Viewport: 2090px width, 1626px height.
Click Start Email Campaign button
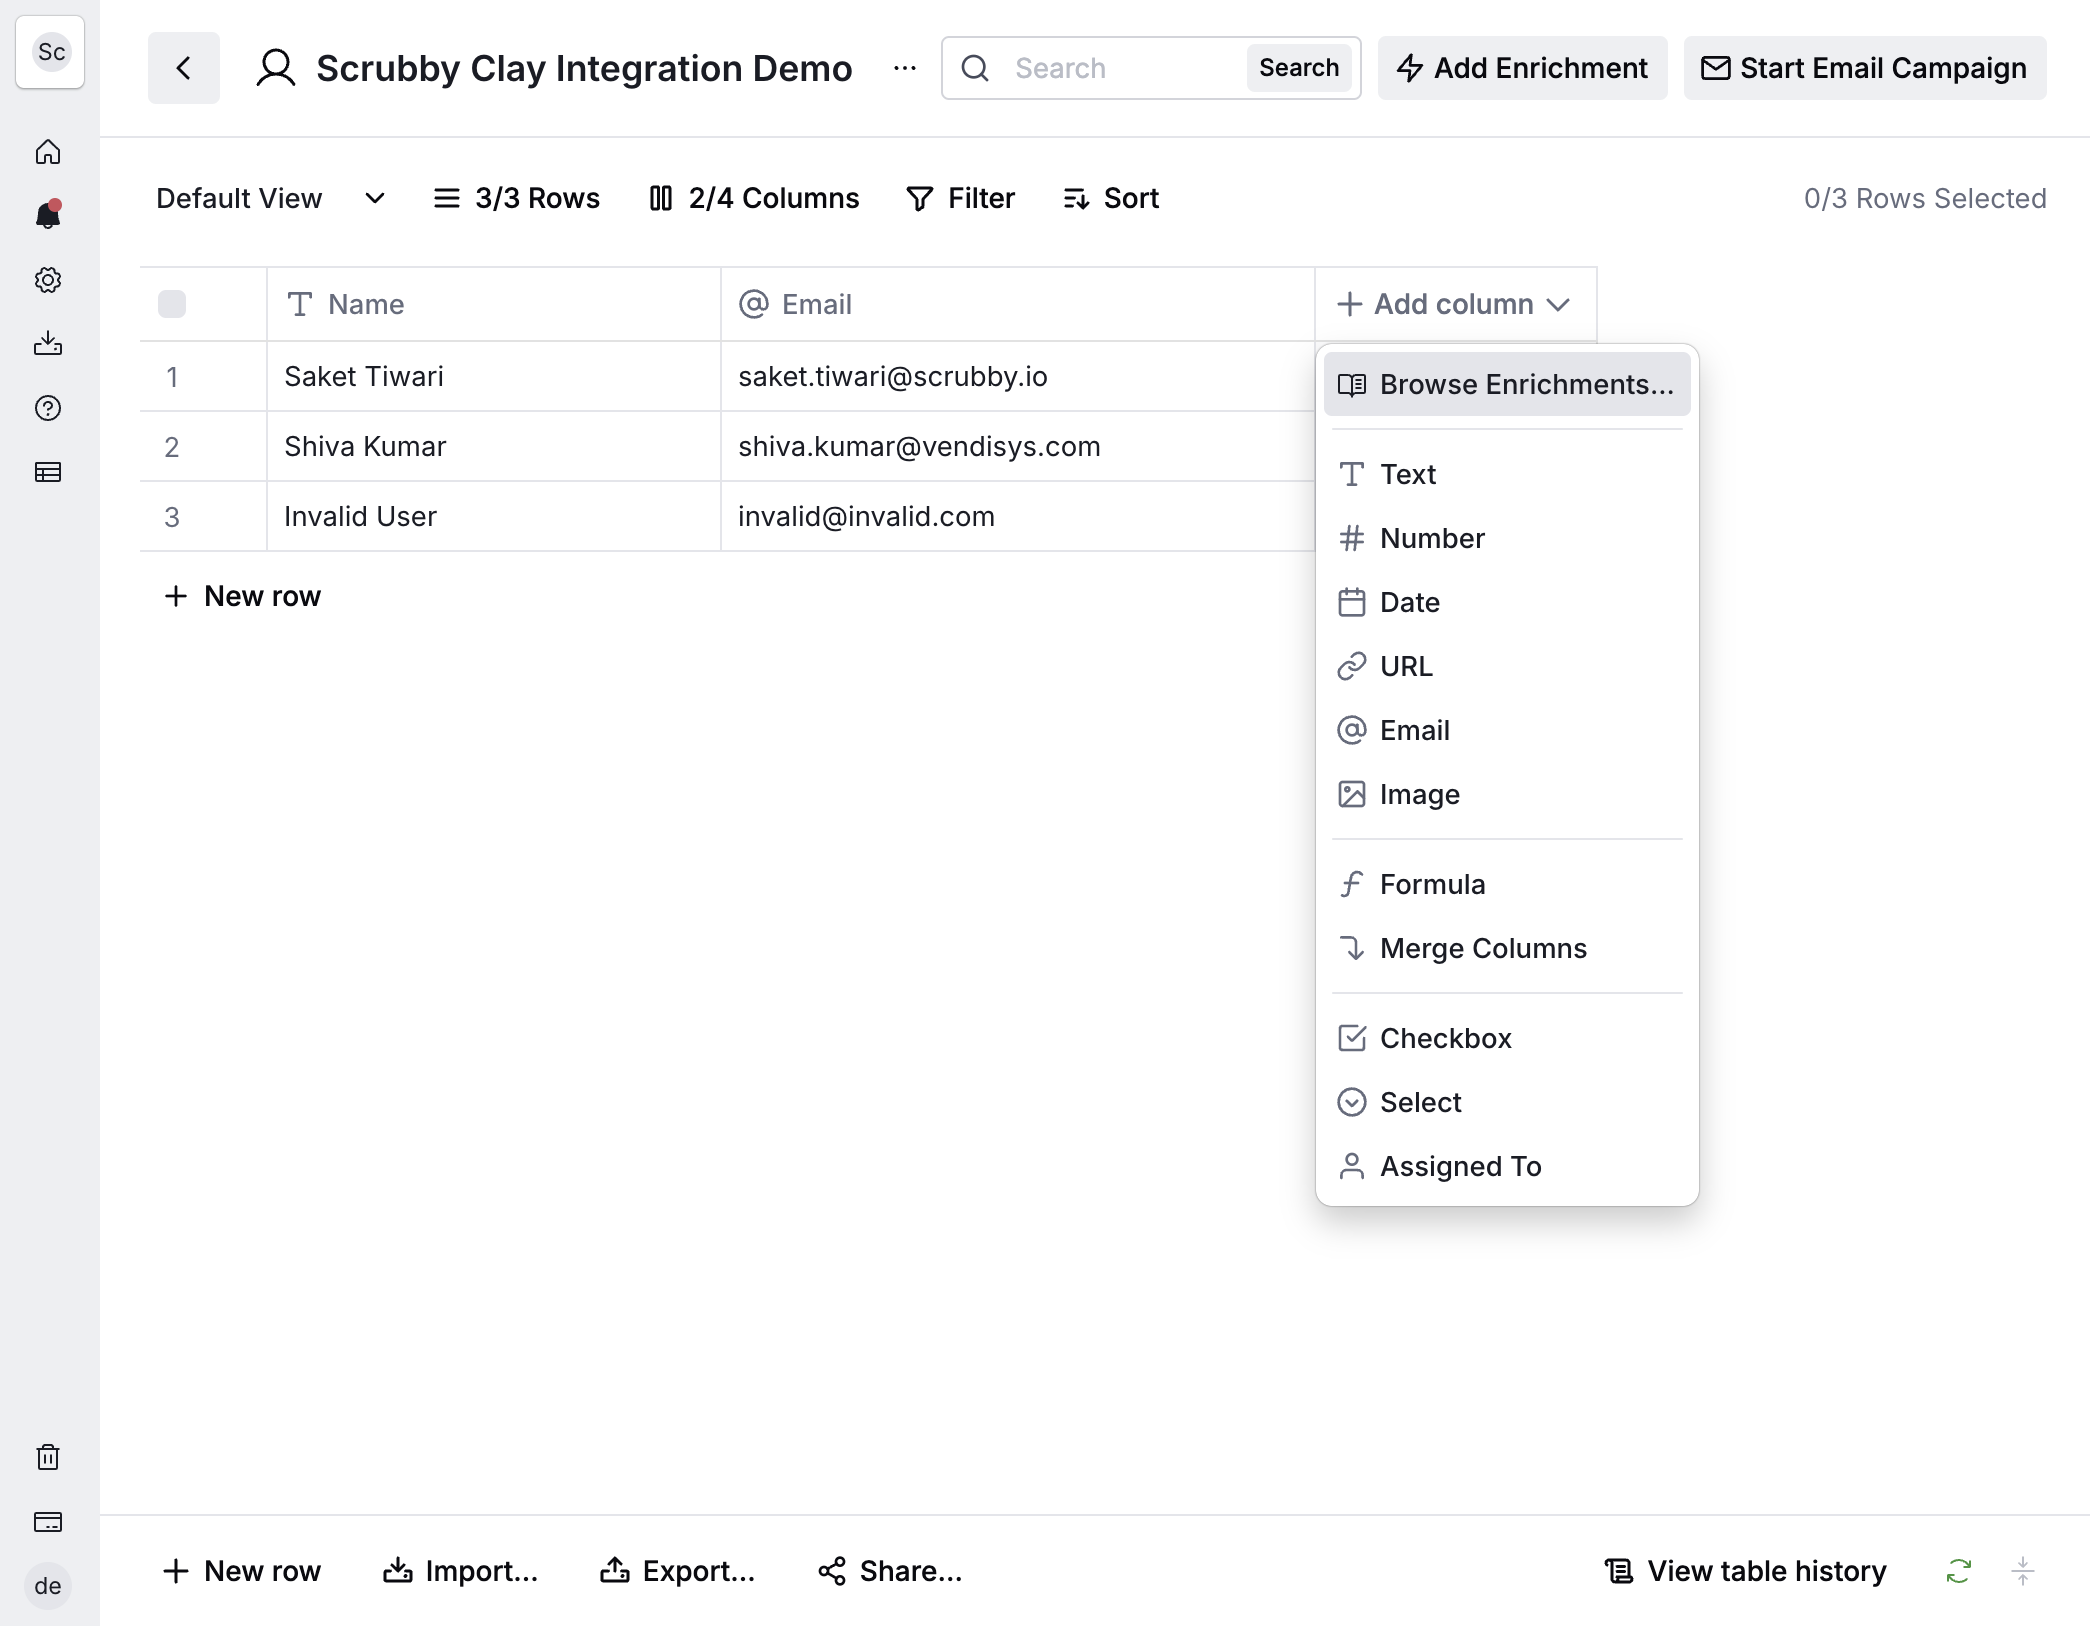pos(1865,68)
